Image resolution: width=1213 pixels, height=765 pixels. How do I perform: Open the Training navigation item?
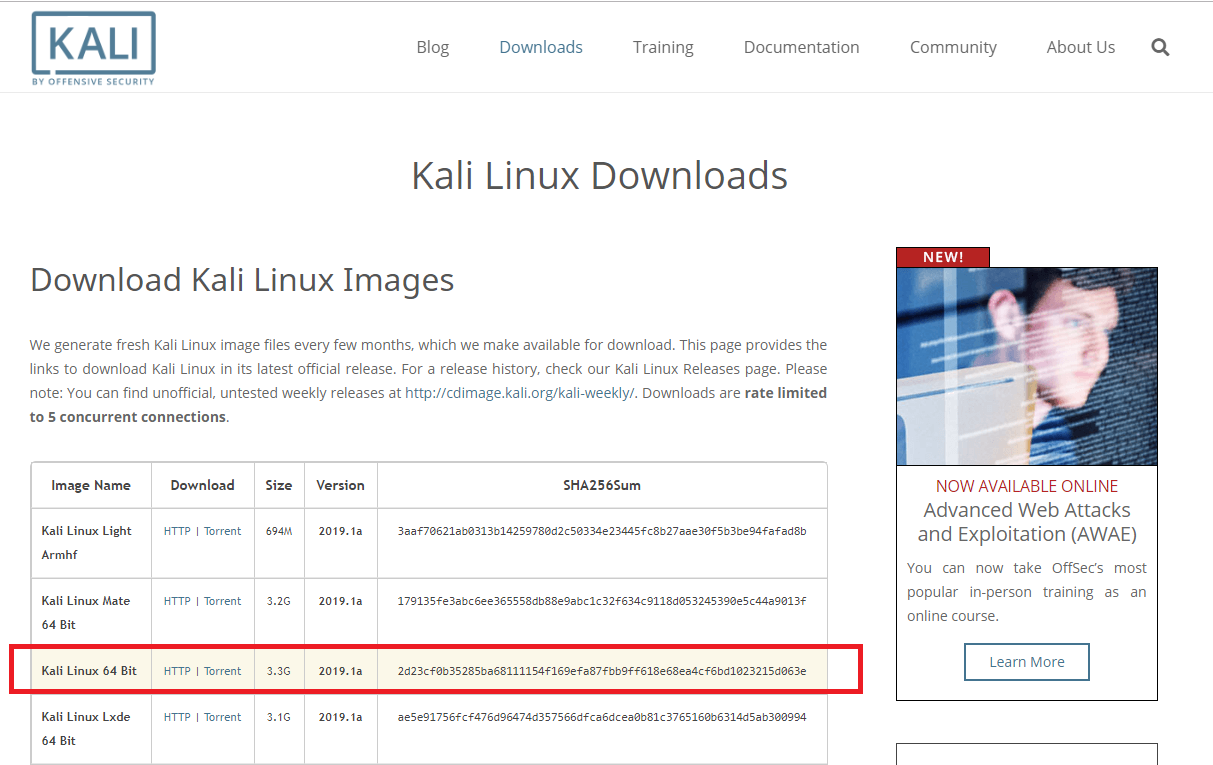point(663,47)
